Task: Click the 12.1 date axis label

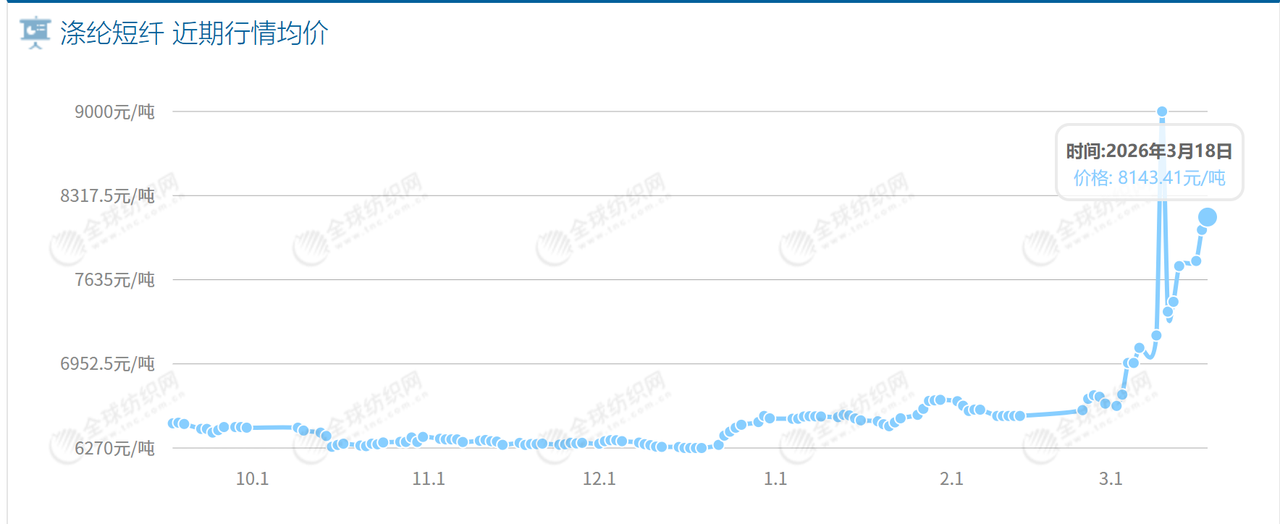Action: click(598, 479)
